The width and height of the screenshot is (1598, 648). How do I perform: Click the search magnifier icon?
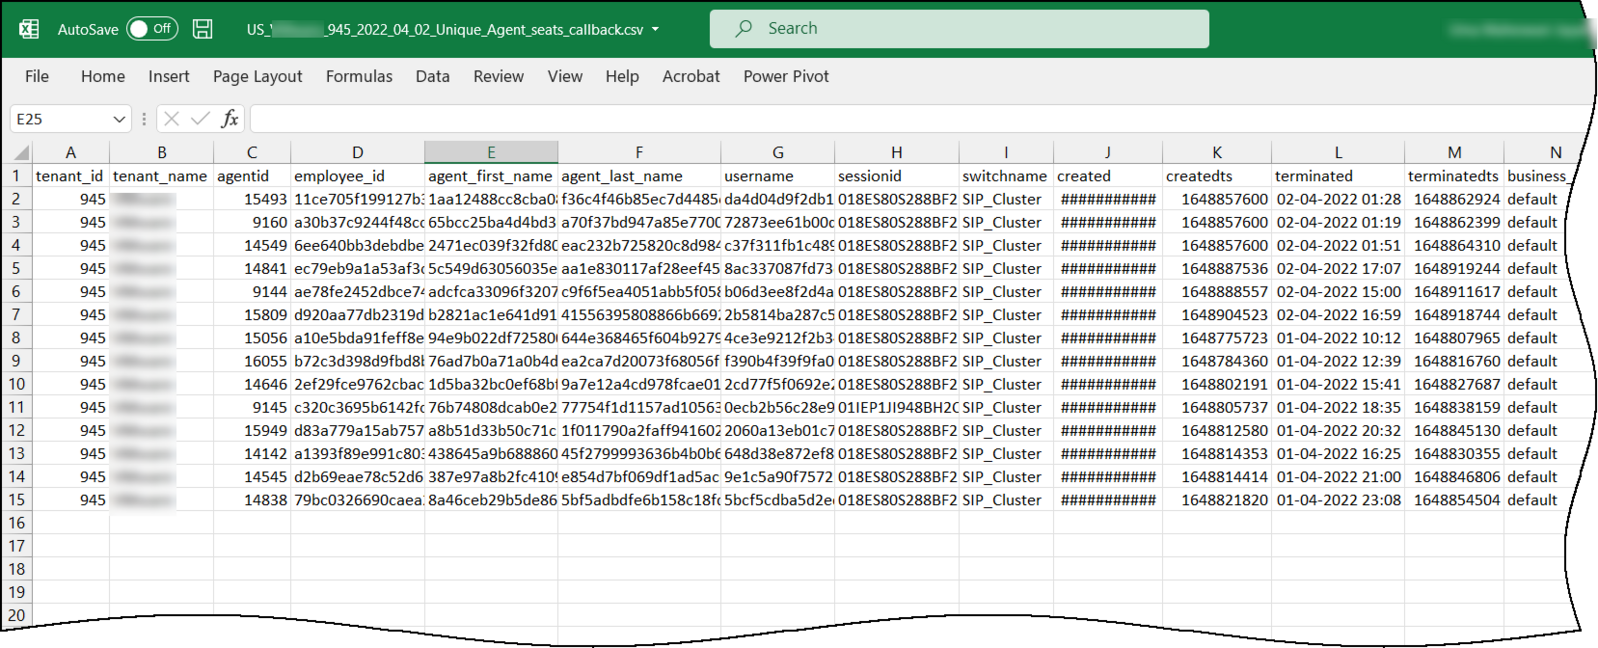click(x=743, y=29)
